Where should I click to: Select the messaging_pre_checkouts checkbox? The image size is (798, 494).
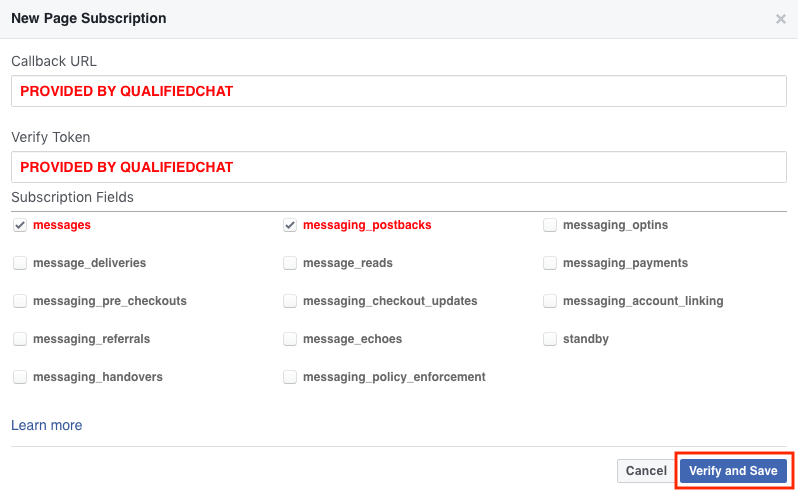(20, 301)
